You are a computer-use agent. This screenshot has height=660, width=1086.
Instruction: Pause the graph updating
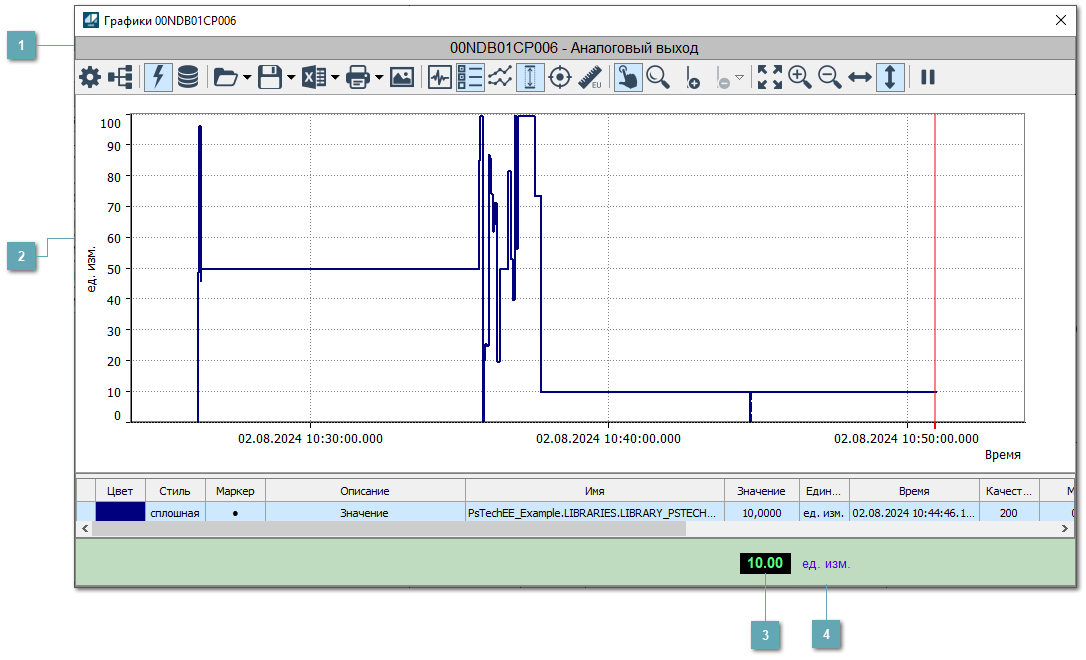click(928, 77)
